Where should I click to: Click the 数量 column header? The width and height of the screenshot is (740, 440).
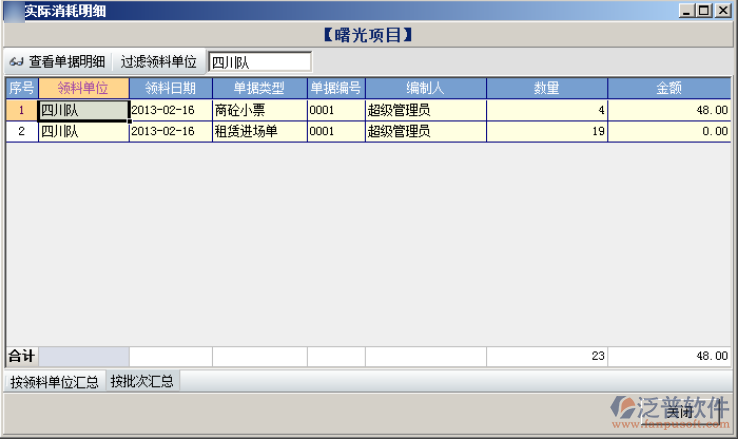[x=547, y=88]
